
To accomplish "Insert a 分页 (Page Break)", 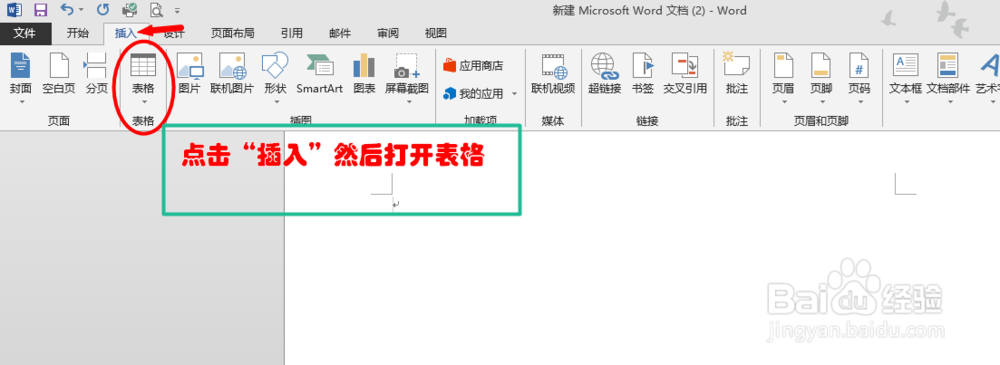I will pos(97,74).
